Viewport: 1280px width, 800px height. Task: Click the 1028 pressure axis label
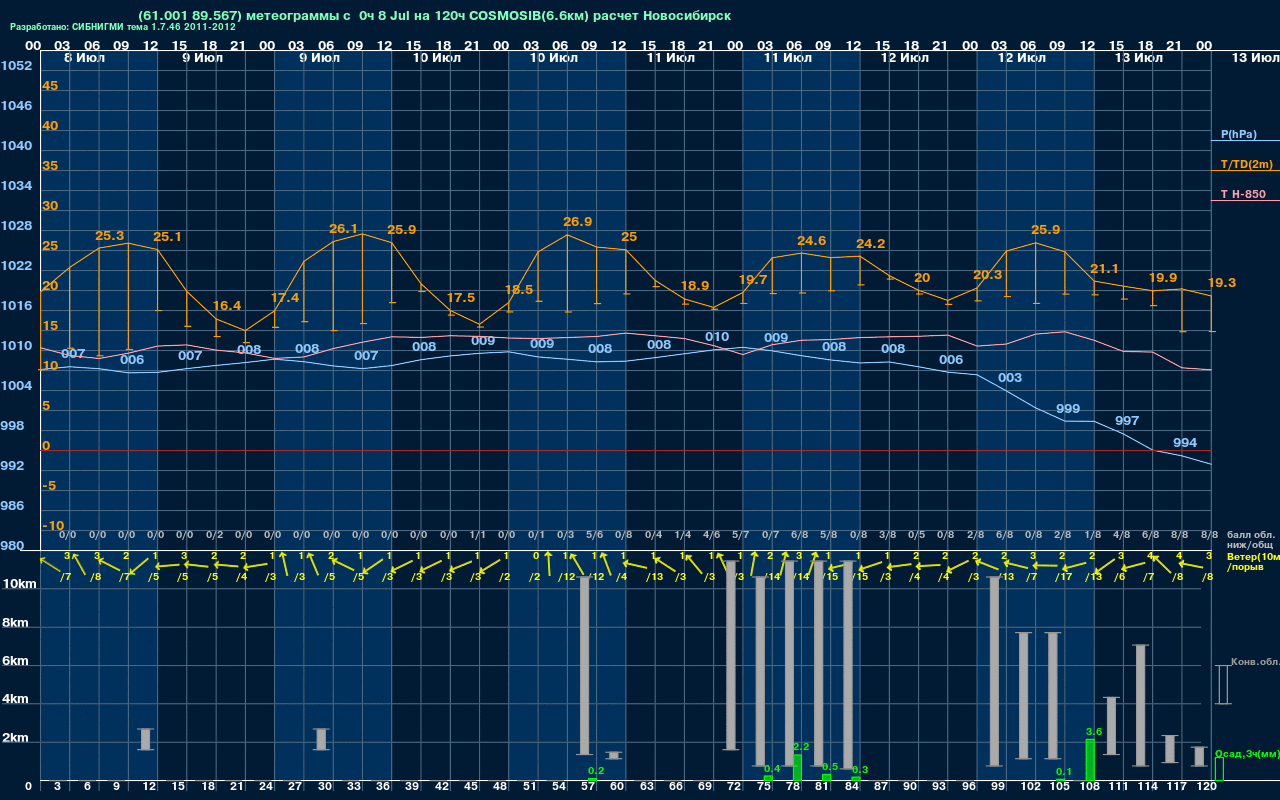coord(16,226)
